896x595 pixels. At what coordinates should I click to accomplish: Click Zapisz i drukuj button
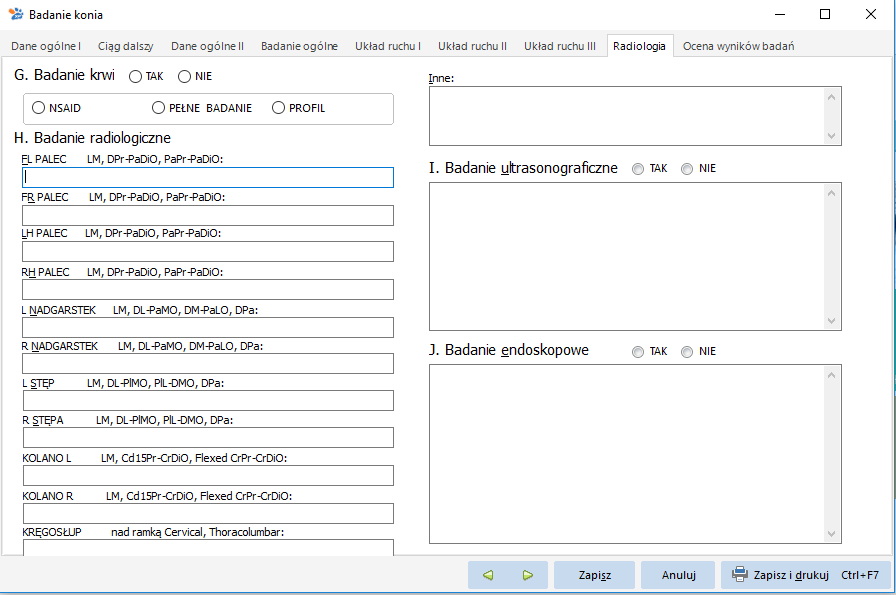[x=806, y=575]
